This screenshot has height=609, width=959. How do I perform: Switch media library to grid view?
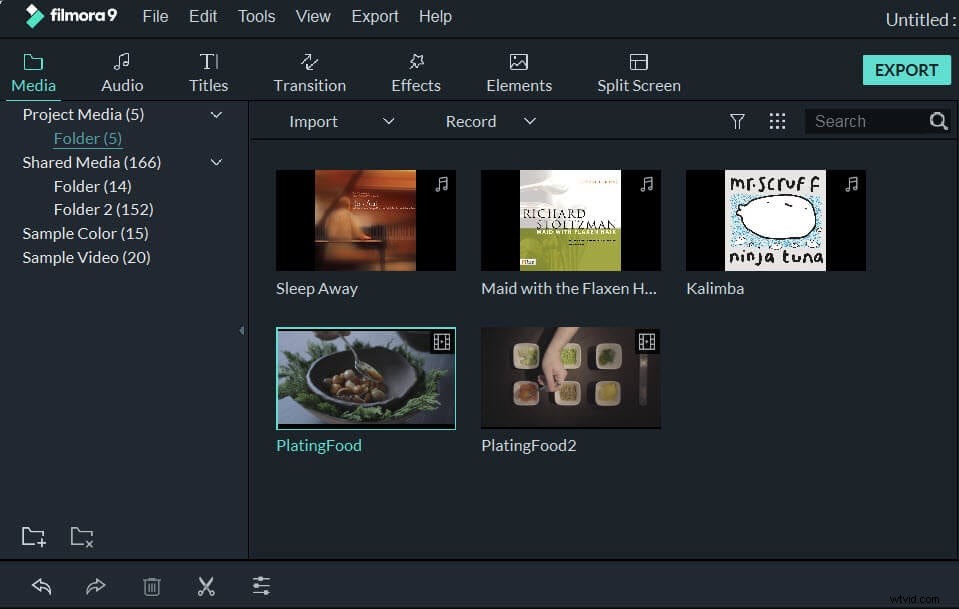click(x=778, y=121)
